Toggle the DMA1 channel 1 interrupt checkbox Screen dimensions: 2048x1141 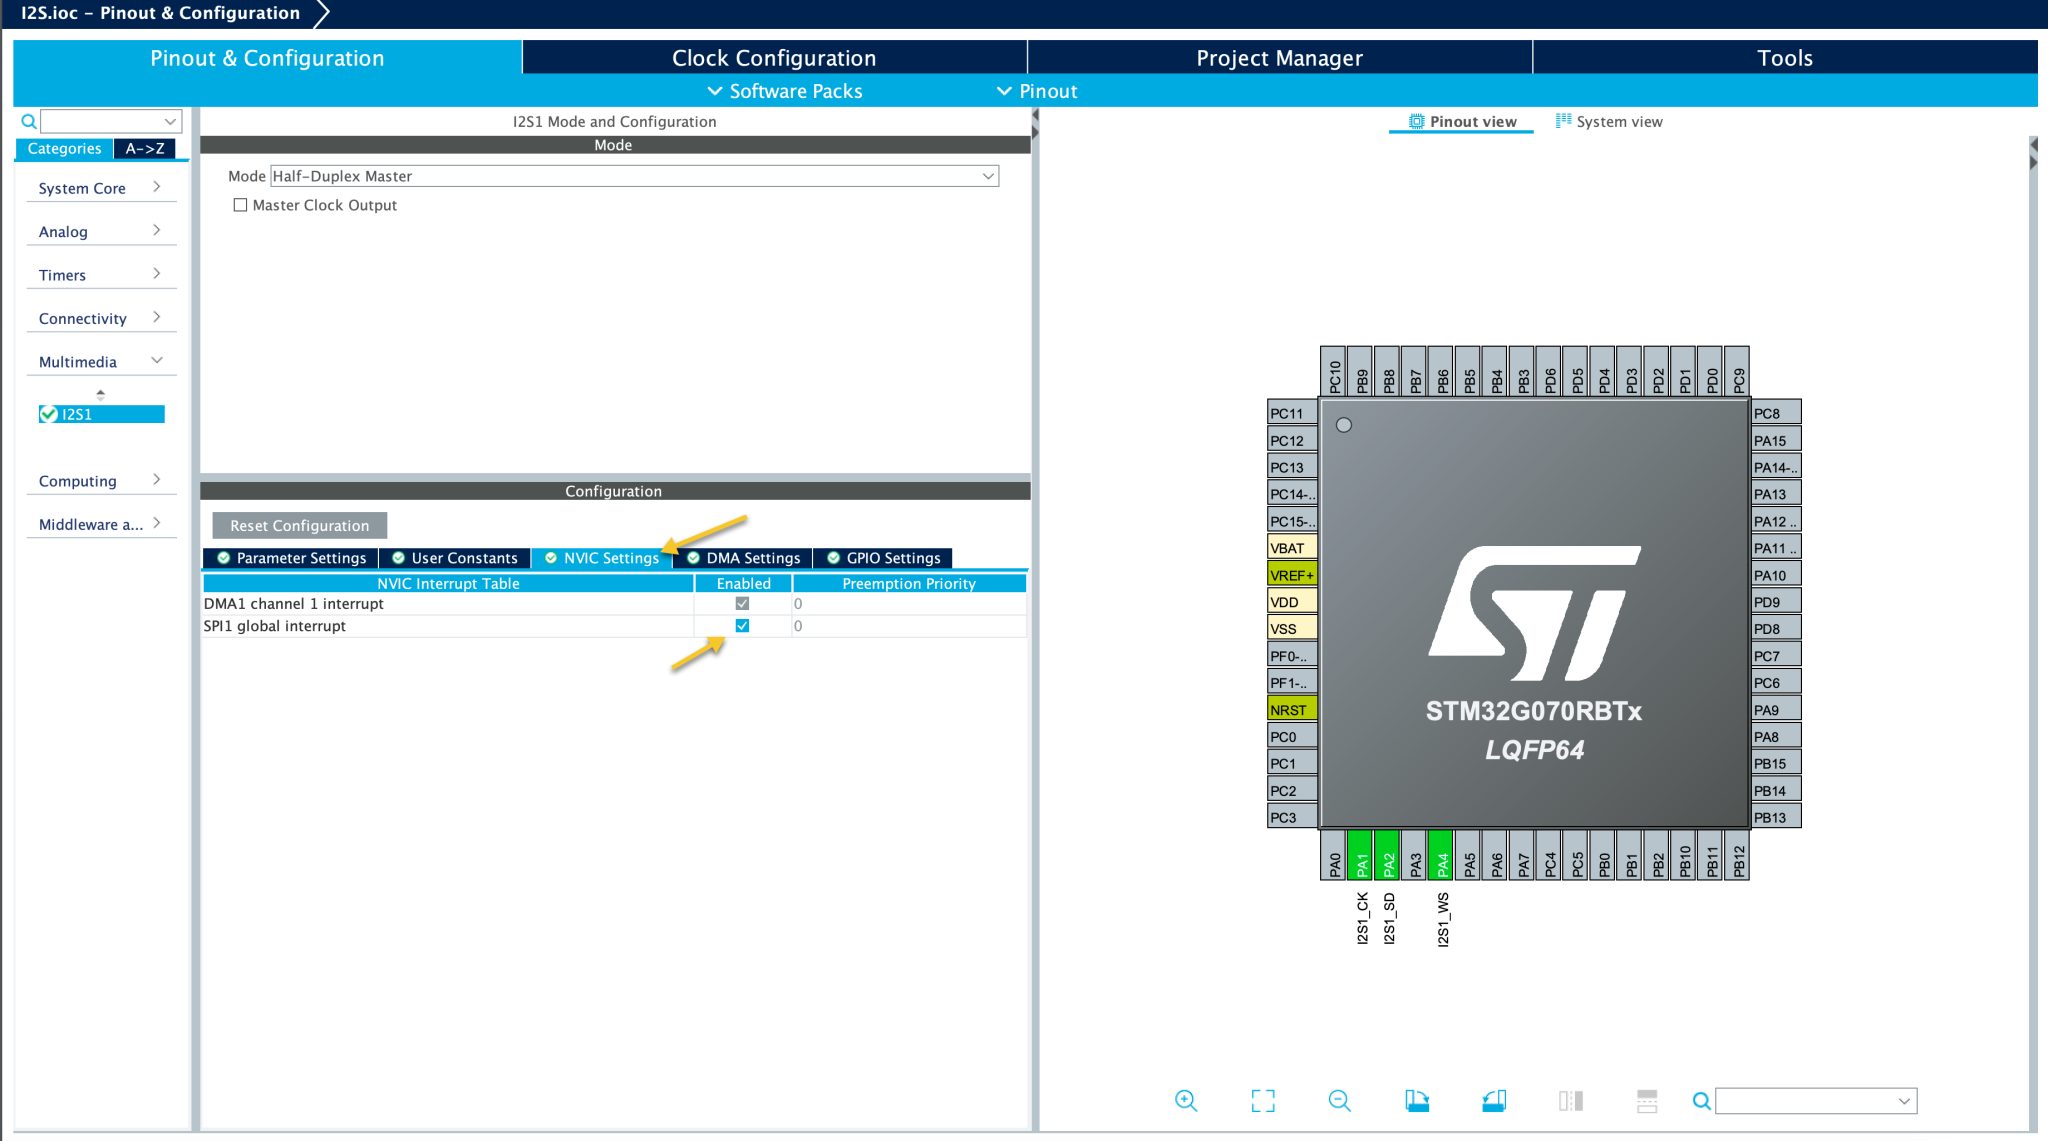(x=742, y=603)
